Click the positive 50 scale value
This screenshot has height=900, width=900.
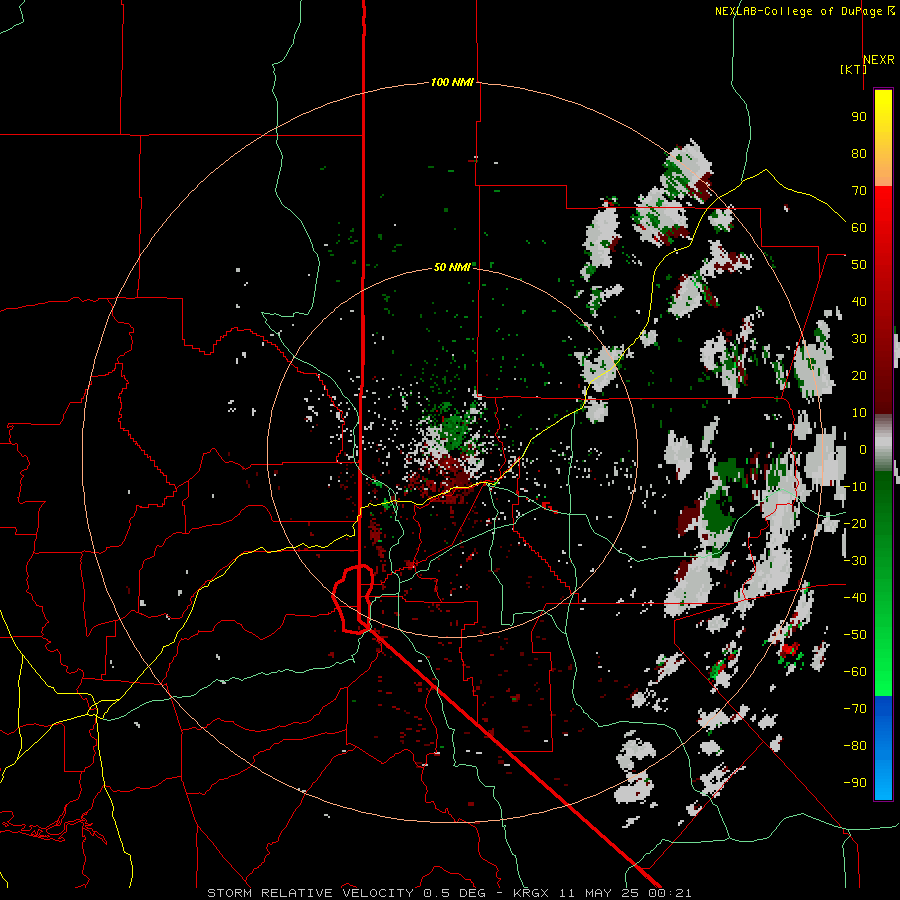859,265
